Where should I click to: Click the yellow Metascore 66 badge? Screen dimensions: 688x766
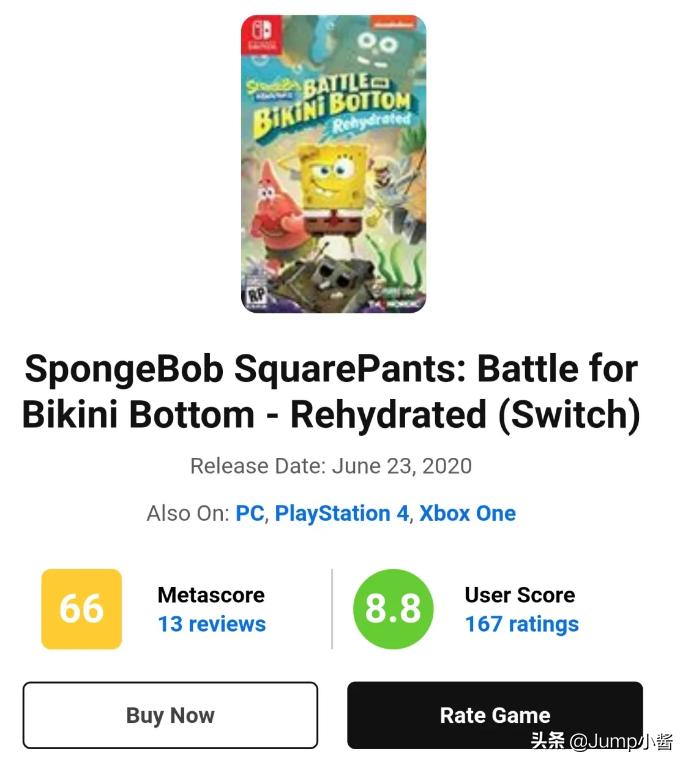tap(81, 609)
